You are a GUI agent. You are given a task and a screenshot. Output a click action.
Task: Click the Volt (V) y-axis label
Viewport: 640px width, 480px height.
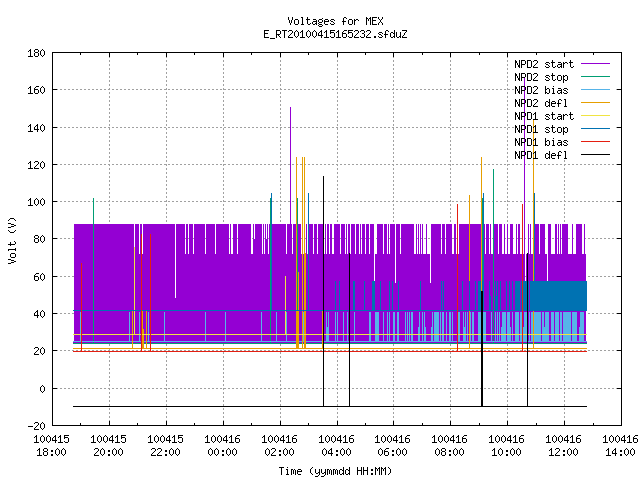[13, 241]
